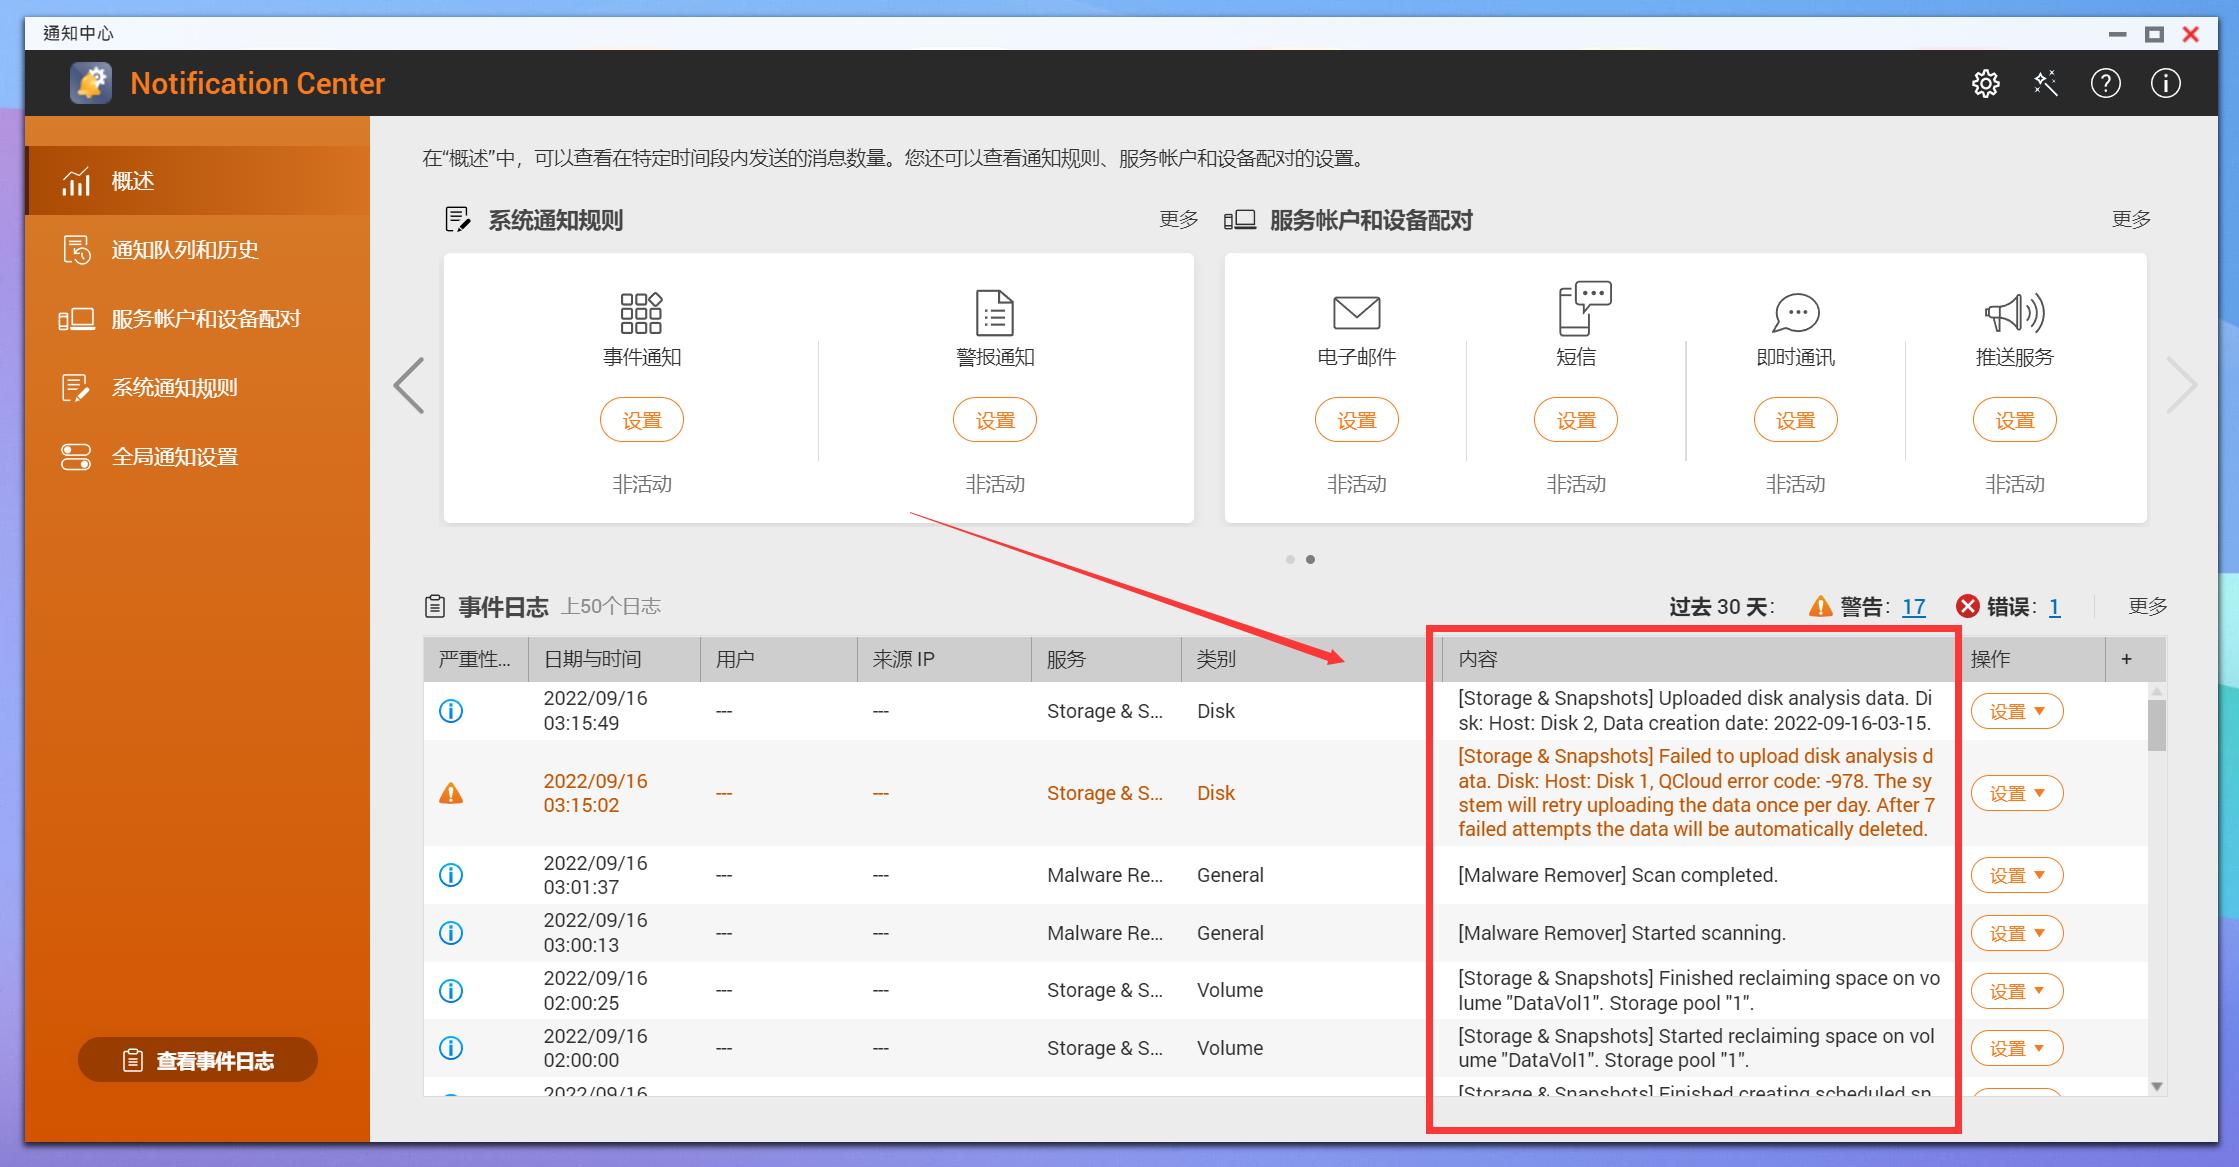Image resolution: width=2239 pixels, height=1167 pixels.
Task: Click event log vertical scrollbar thumb
Action: [x=2156, y=724]
